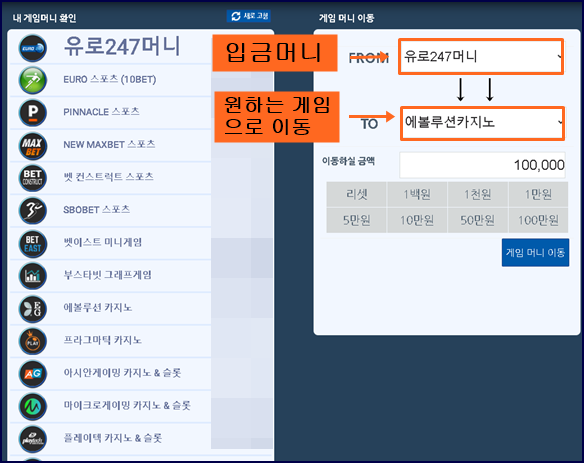Focus the 이동하실 금액 amount field
The image size is (584, 463).
482,165
